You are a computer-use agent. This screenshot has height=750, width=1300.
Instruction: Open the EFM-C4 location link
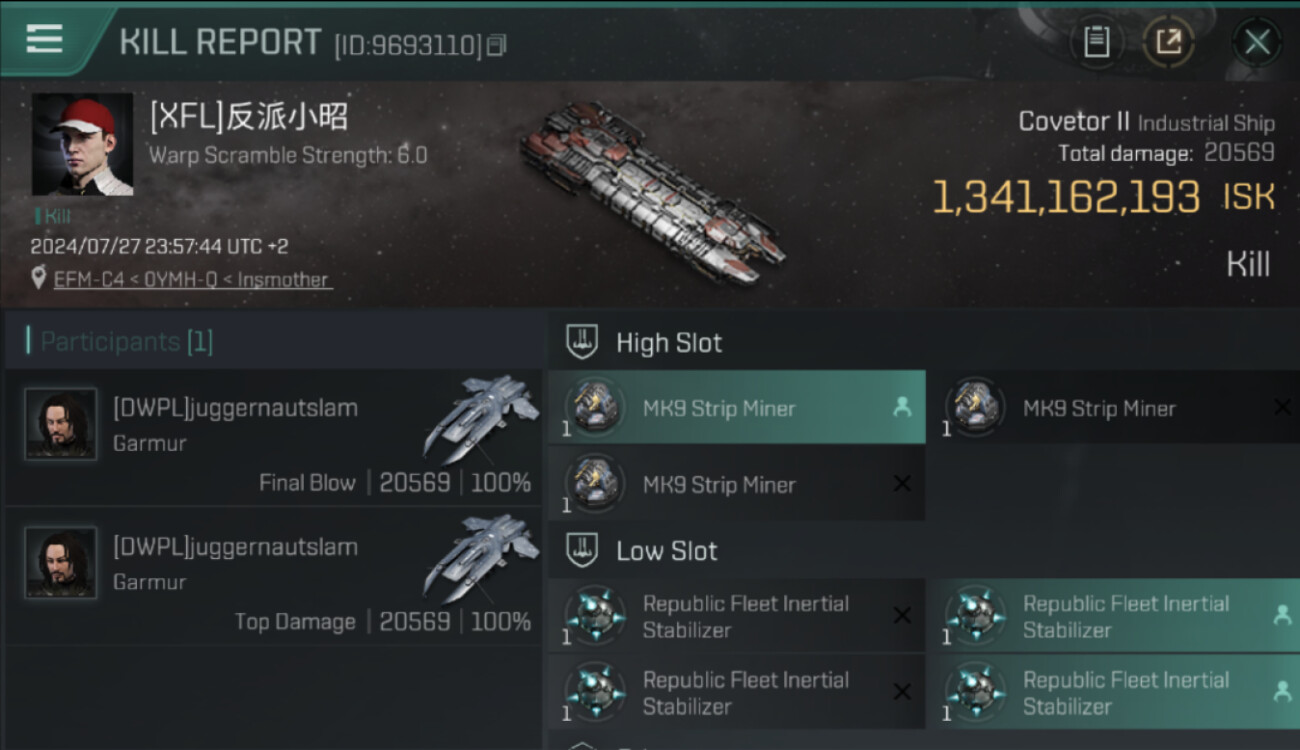[191, 280]
